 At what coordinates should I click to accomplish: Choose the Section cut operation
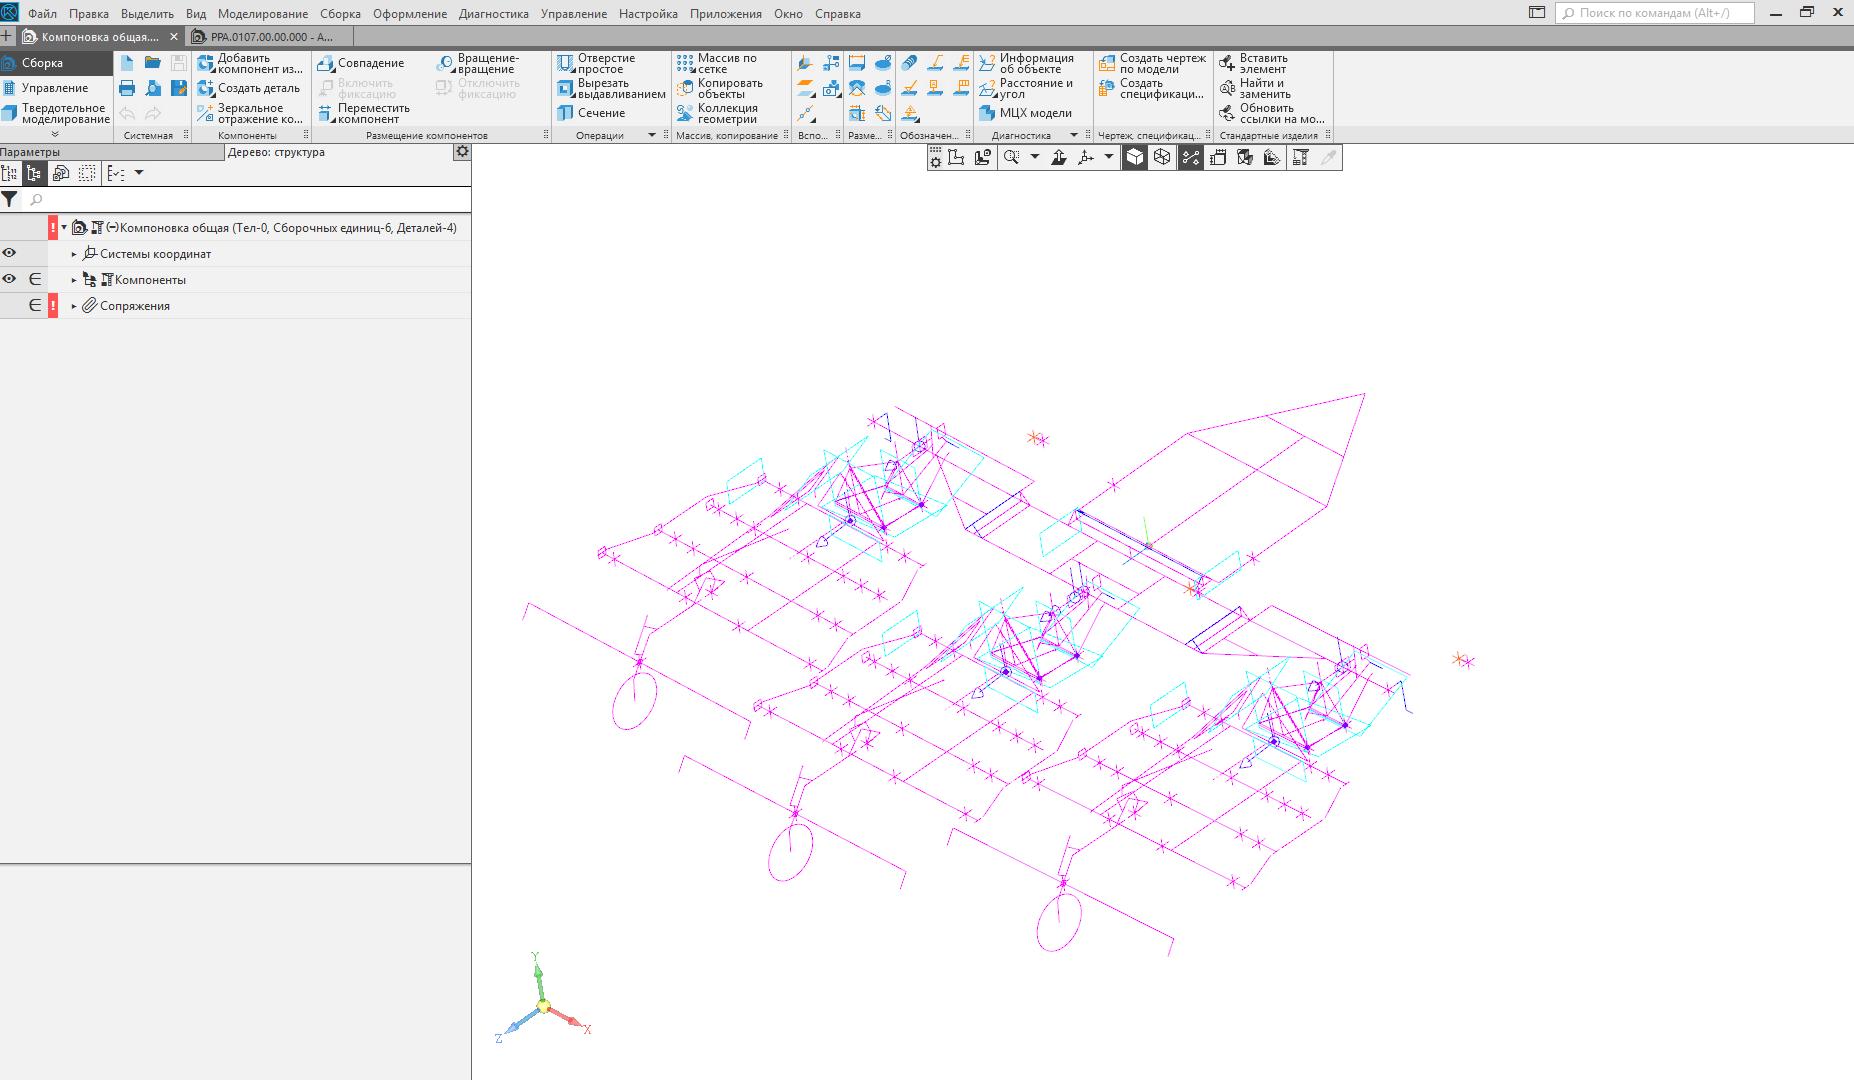click(566, 113)
